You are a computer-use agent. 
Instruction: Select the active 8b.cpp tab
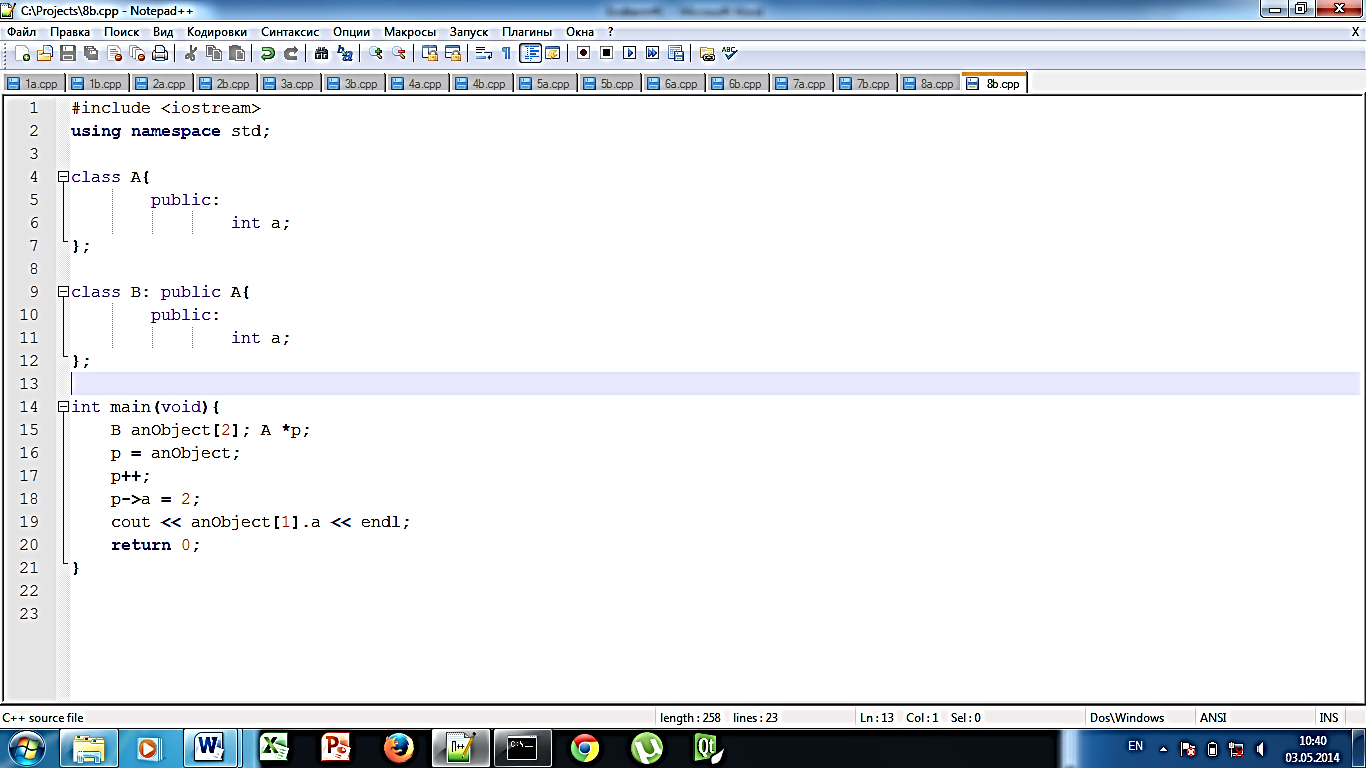coord(995,83)
